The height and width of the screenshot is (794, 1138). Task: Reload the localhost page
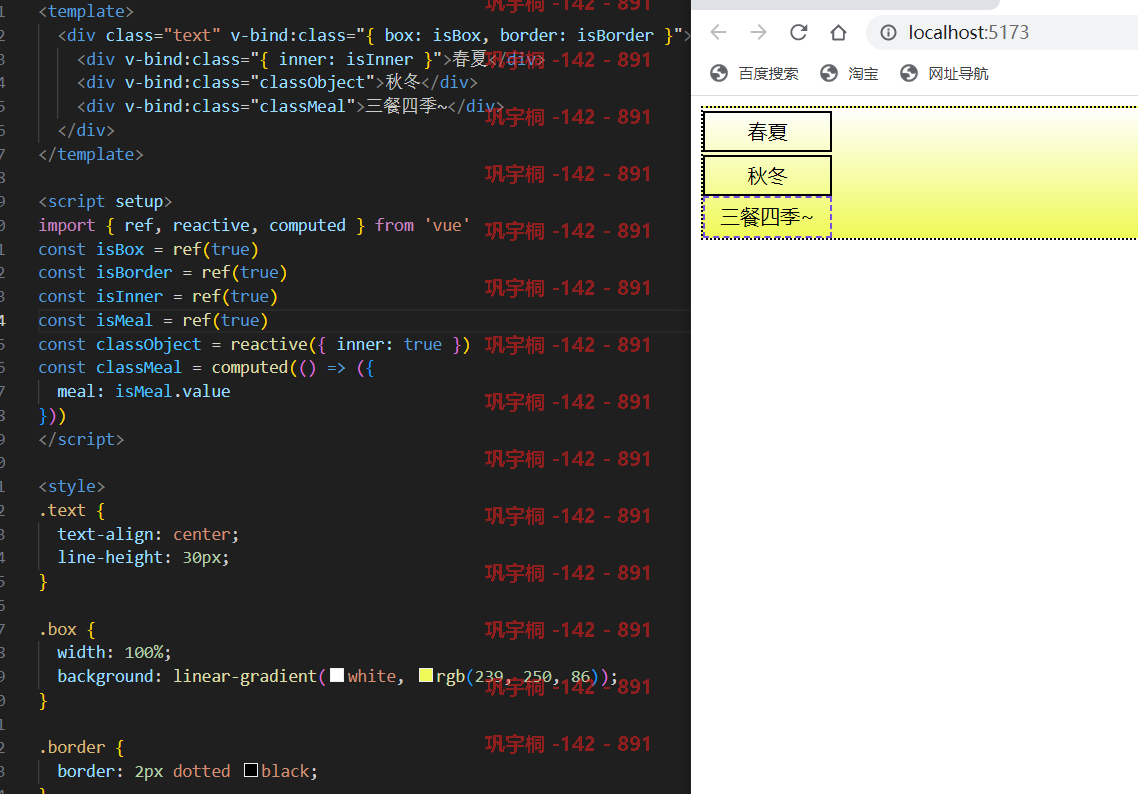click(x=798, y=32)
